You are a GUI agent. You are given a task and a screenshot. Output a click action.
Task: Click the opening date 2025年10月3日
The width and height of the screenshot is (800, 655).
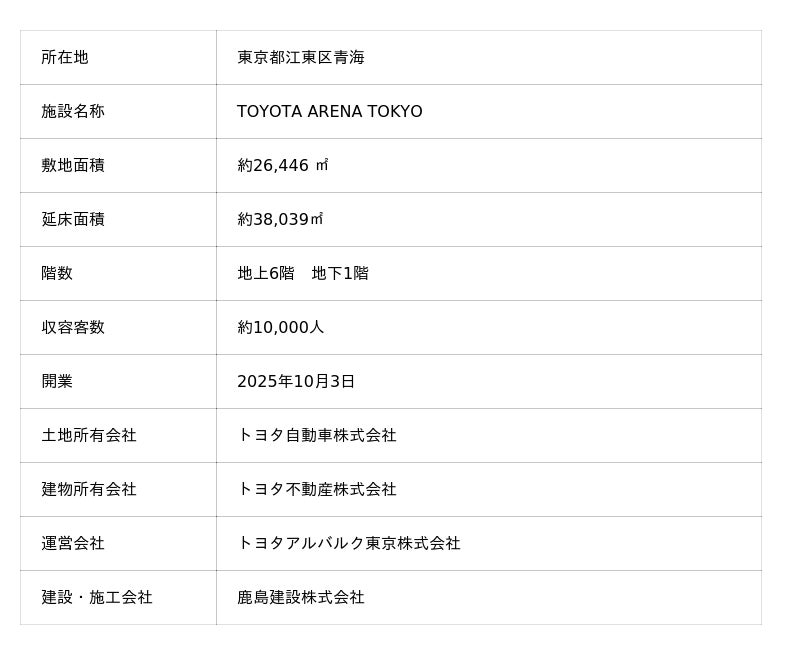pyautogui.click(x=296, y=382)
